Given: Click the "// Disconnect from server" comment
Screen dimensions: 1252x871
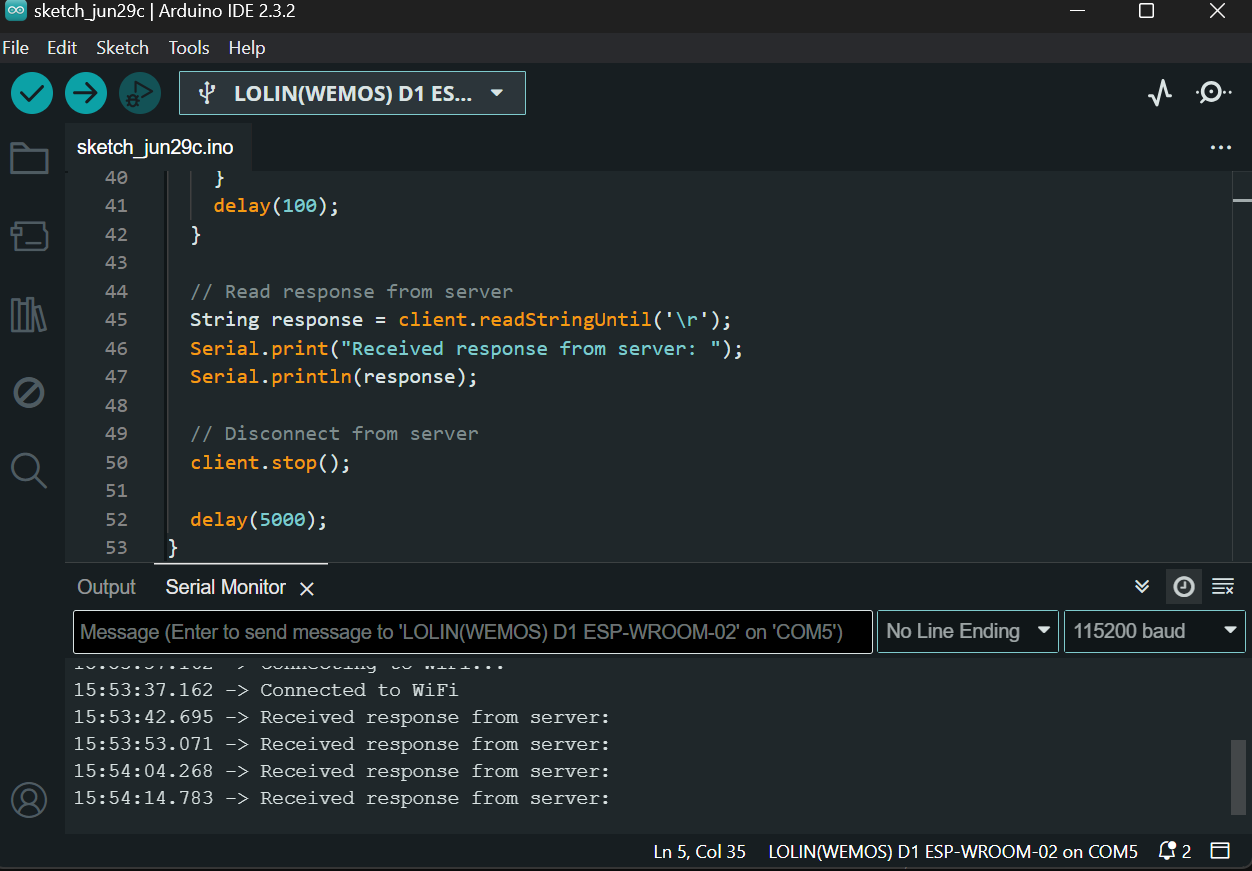Looking at the screenshot, I should [334, 434].
